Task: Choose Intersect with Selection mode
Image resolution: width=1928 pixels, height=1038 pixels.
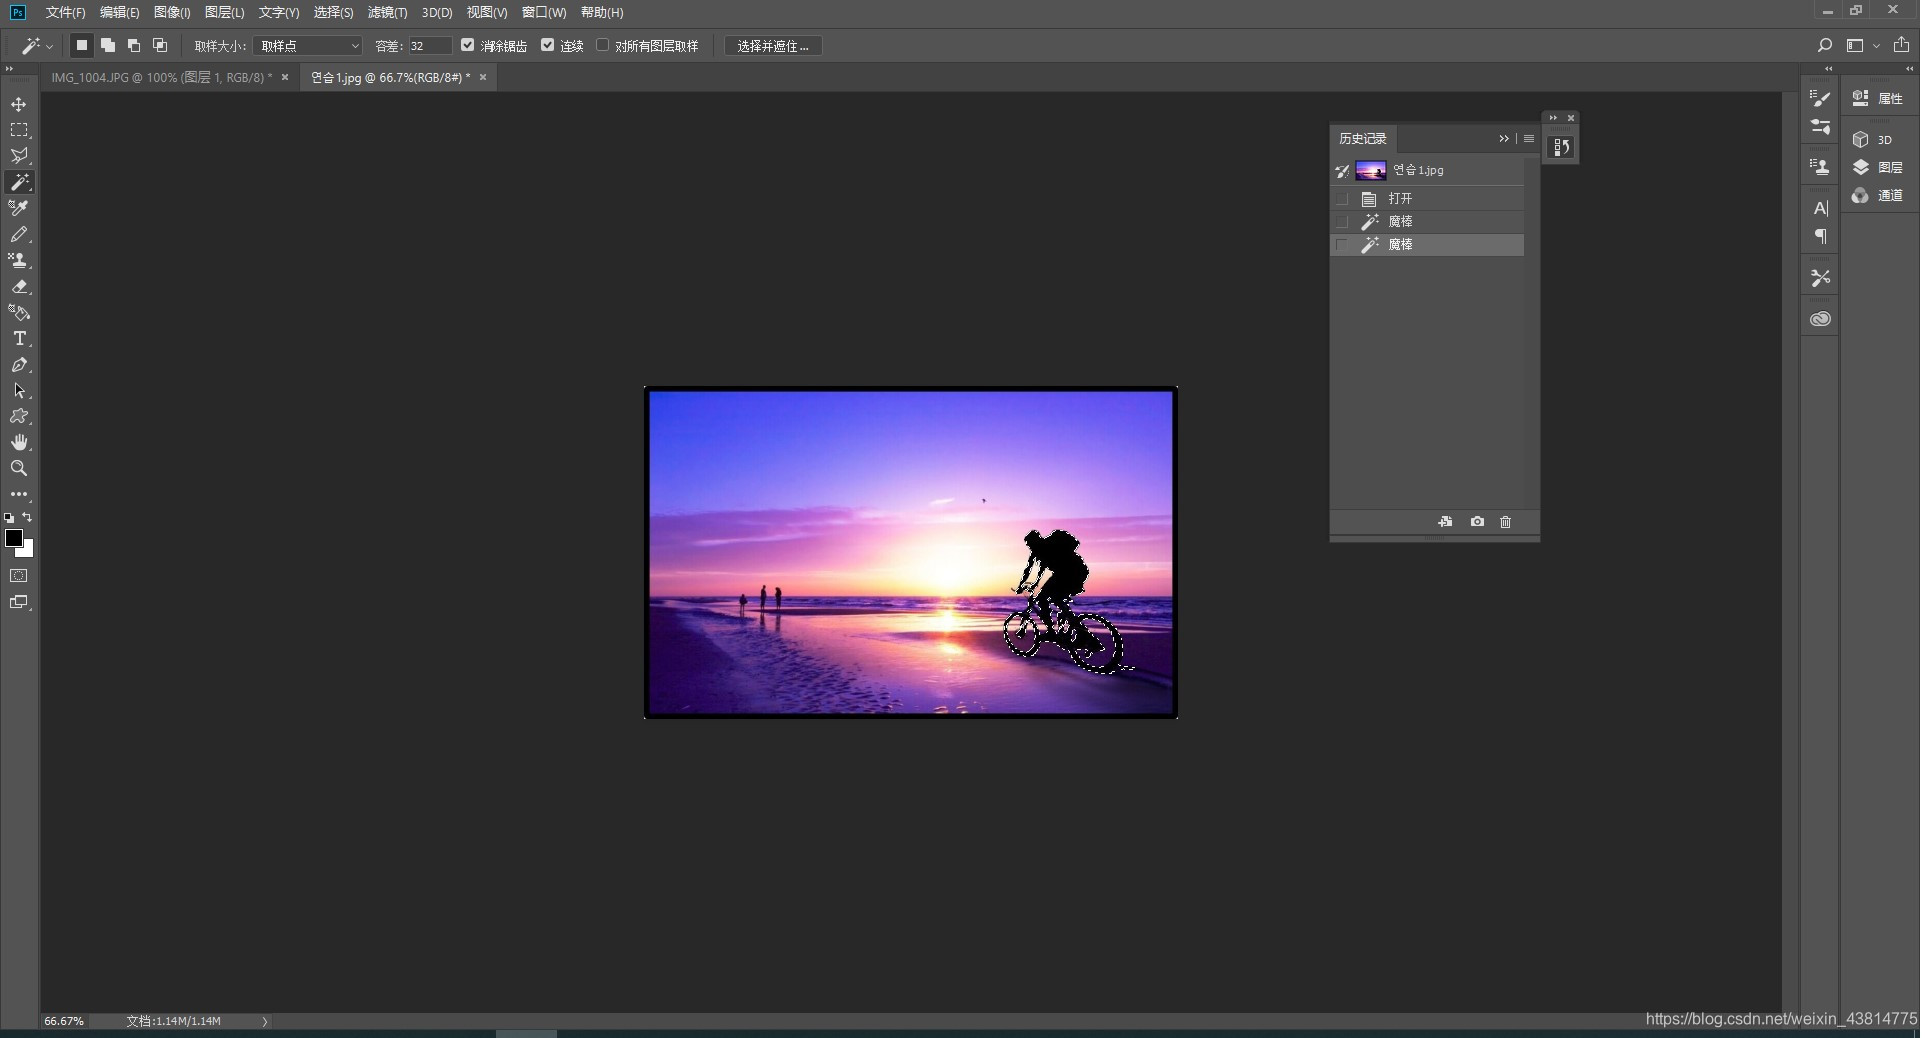Action: [x=160, y=45]
